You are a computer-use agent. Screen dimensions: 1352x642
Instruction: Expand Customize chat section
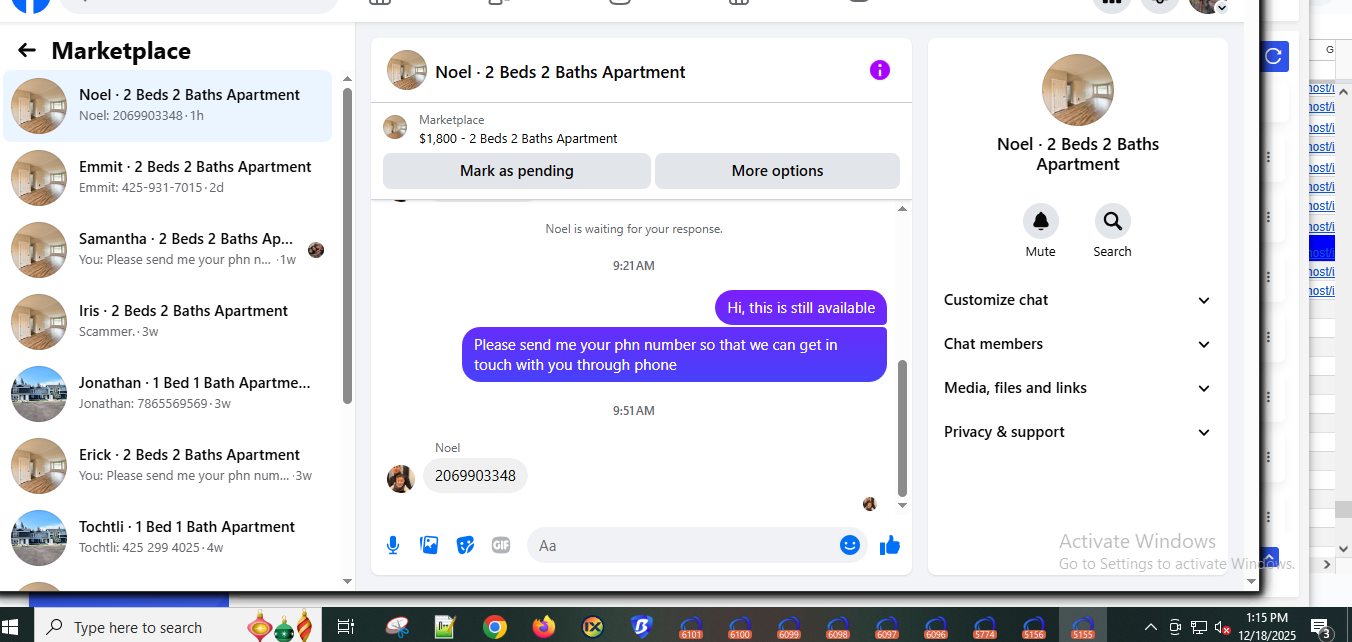point(1078,300)
